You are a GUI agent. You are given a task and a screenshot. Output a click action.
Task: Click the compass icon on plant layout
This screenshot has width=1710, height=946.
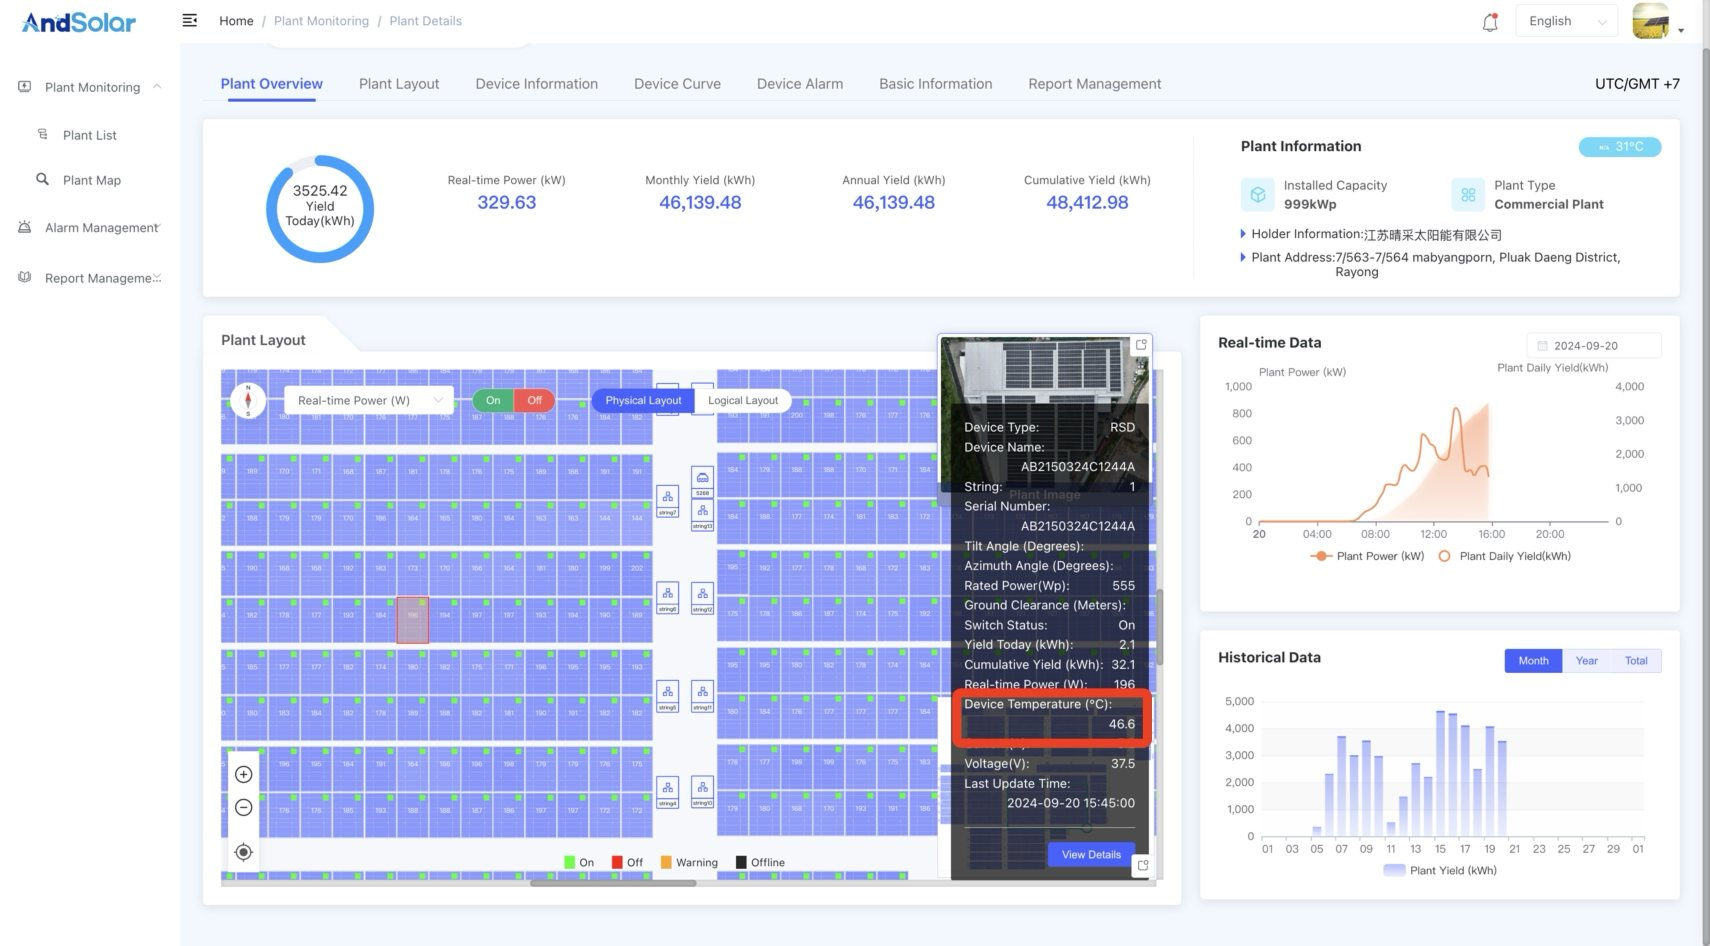coord(248,401)
